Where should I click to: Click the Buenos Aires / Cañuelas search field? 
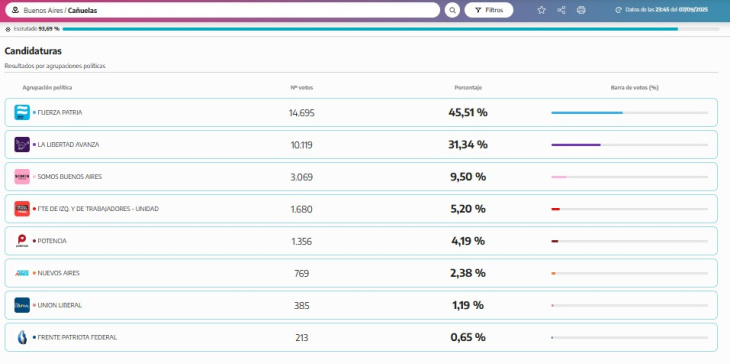tap(223, 10)
